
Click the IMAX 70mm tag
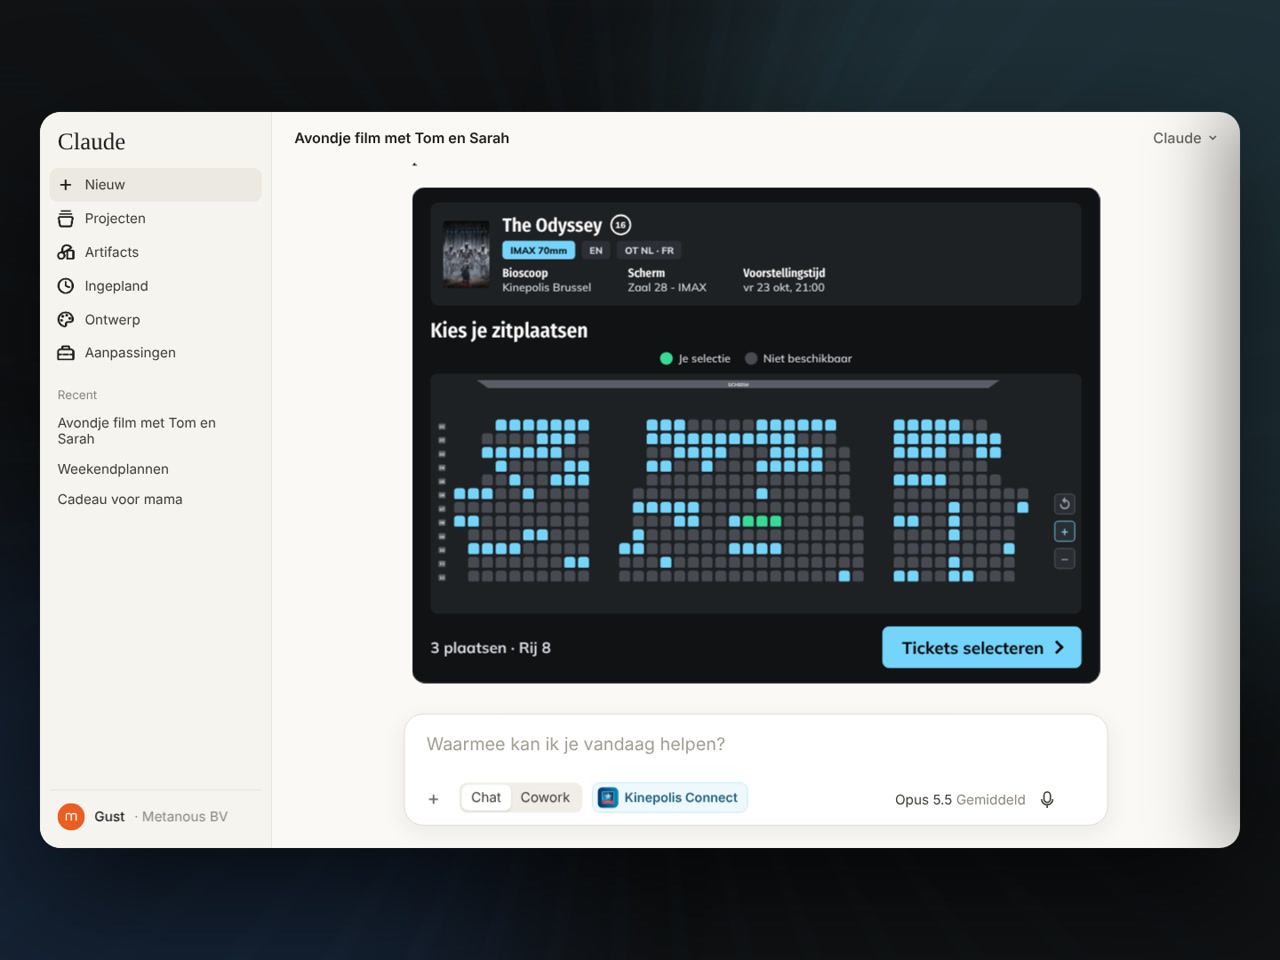tap(538, 250)
